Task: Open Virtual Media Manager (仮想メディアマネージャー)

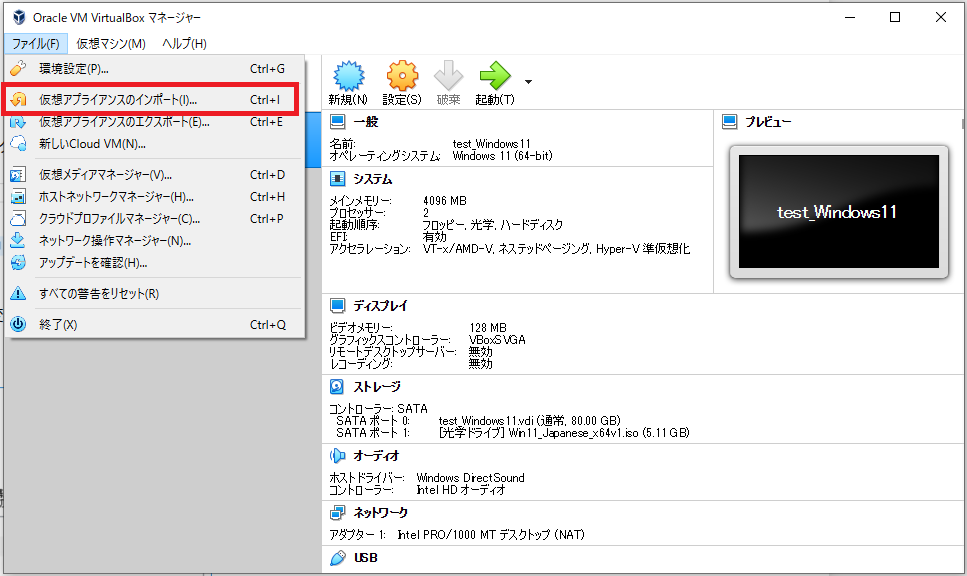Action: click(154, 175)
